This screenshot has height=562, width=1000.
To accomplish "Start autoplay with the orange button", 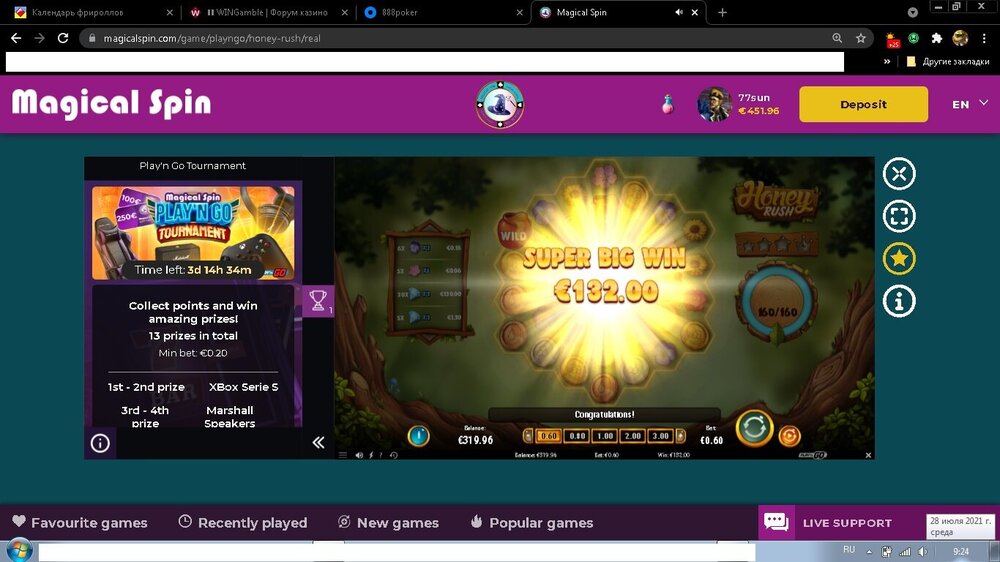I will tap(789, 436).
